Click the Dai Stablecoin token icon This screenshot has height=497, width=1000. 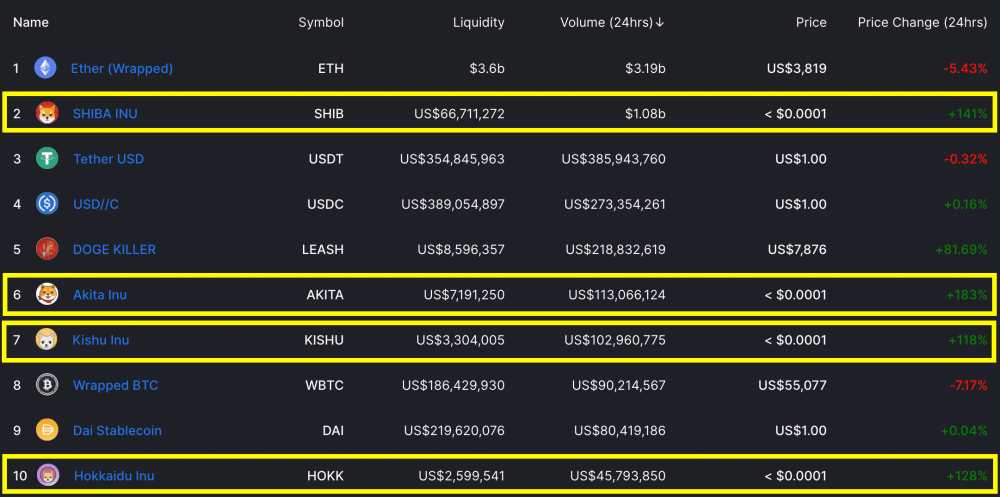point(47,430)
